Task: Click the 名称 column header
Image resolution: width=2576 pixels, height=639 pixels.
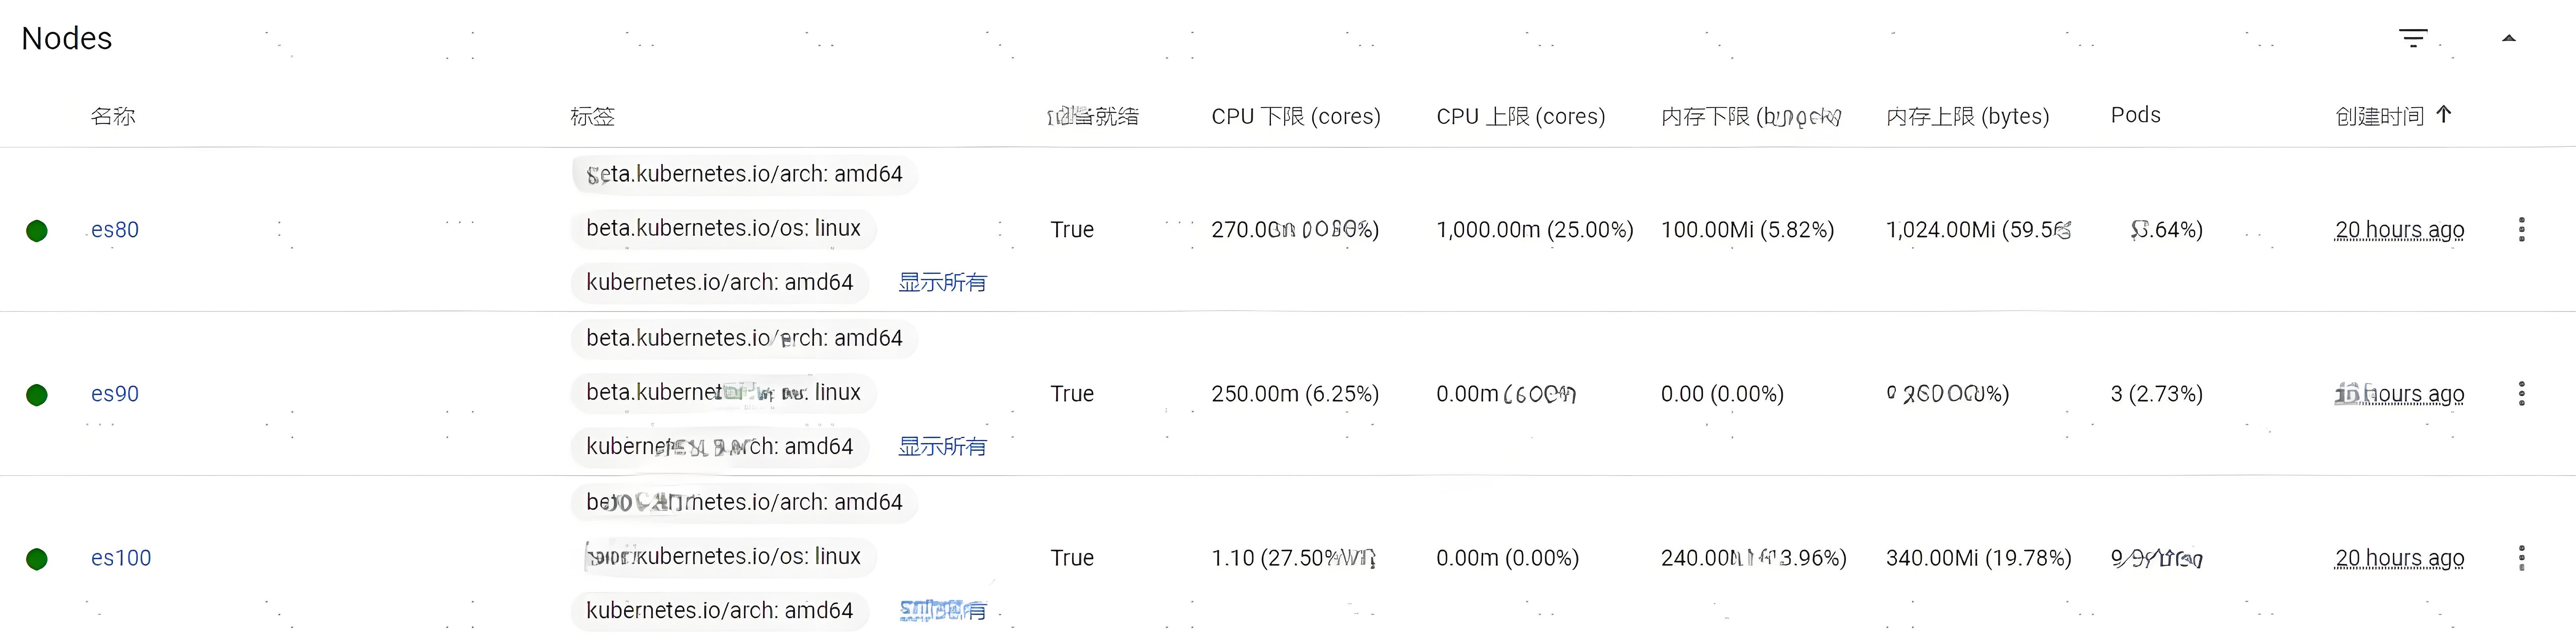Action: point(113,116)
